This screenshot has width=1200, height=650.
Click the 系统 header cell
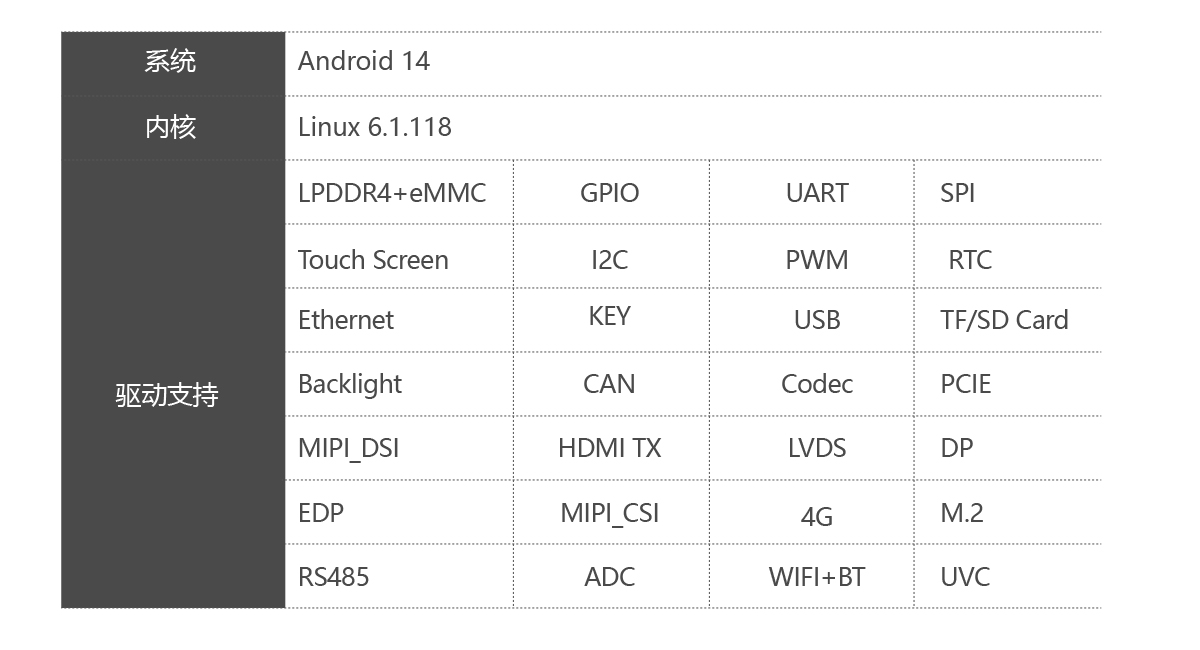(170, 62)
